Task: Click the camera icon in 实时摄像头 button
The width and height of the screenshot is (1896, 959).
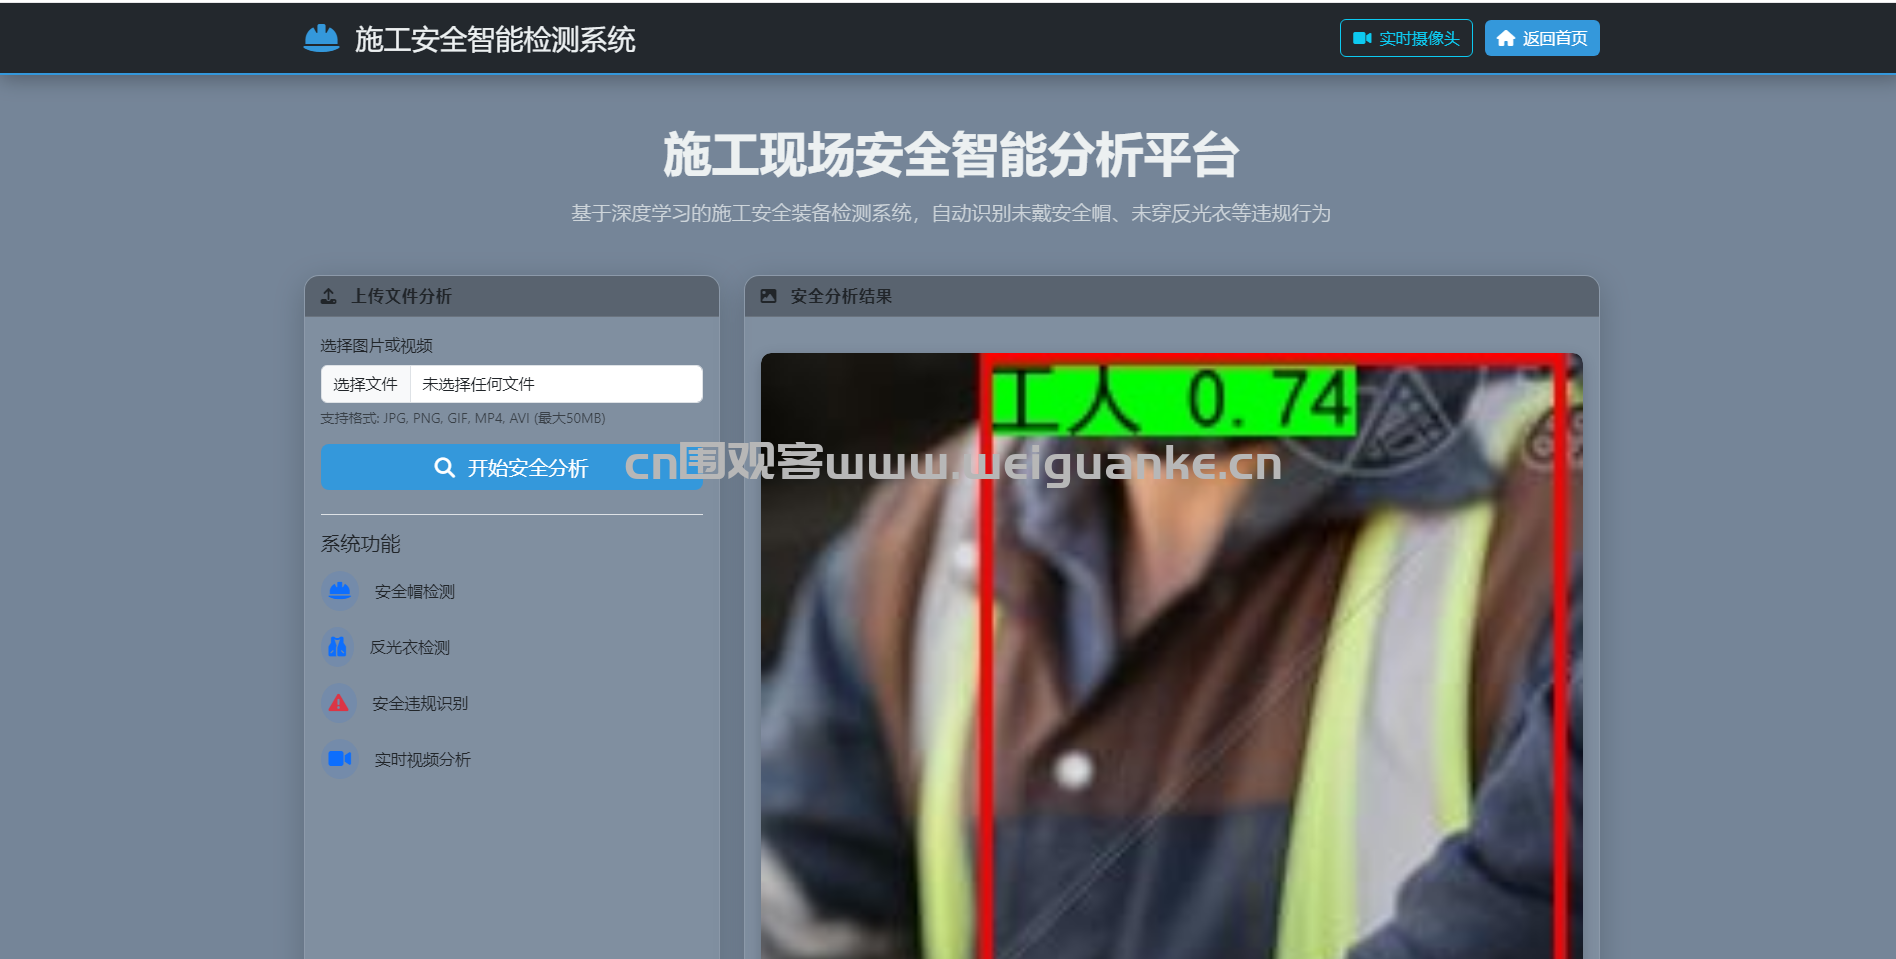Action: pos(1362,38)
